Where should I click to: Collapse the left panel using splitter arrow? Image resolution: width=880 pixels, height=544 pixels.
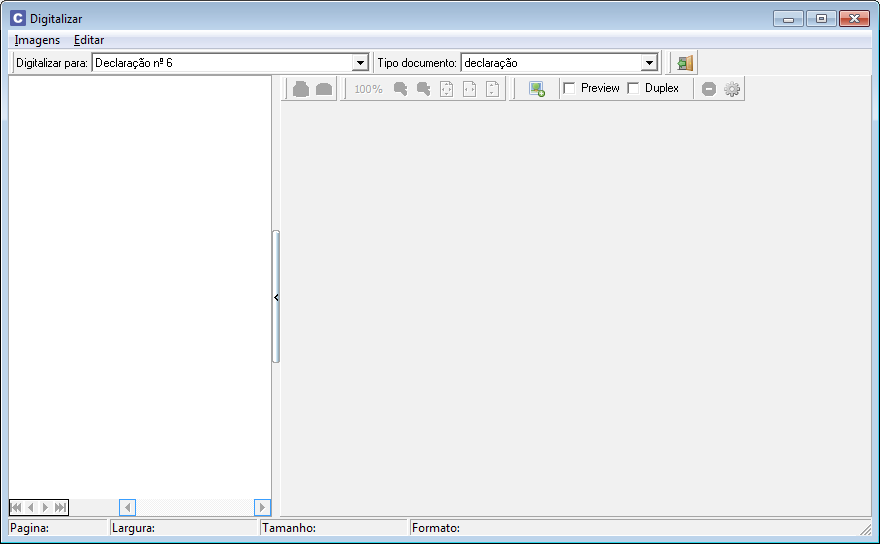click(276, 297)
